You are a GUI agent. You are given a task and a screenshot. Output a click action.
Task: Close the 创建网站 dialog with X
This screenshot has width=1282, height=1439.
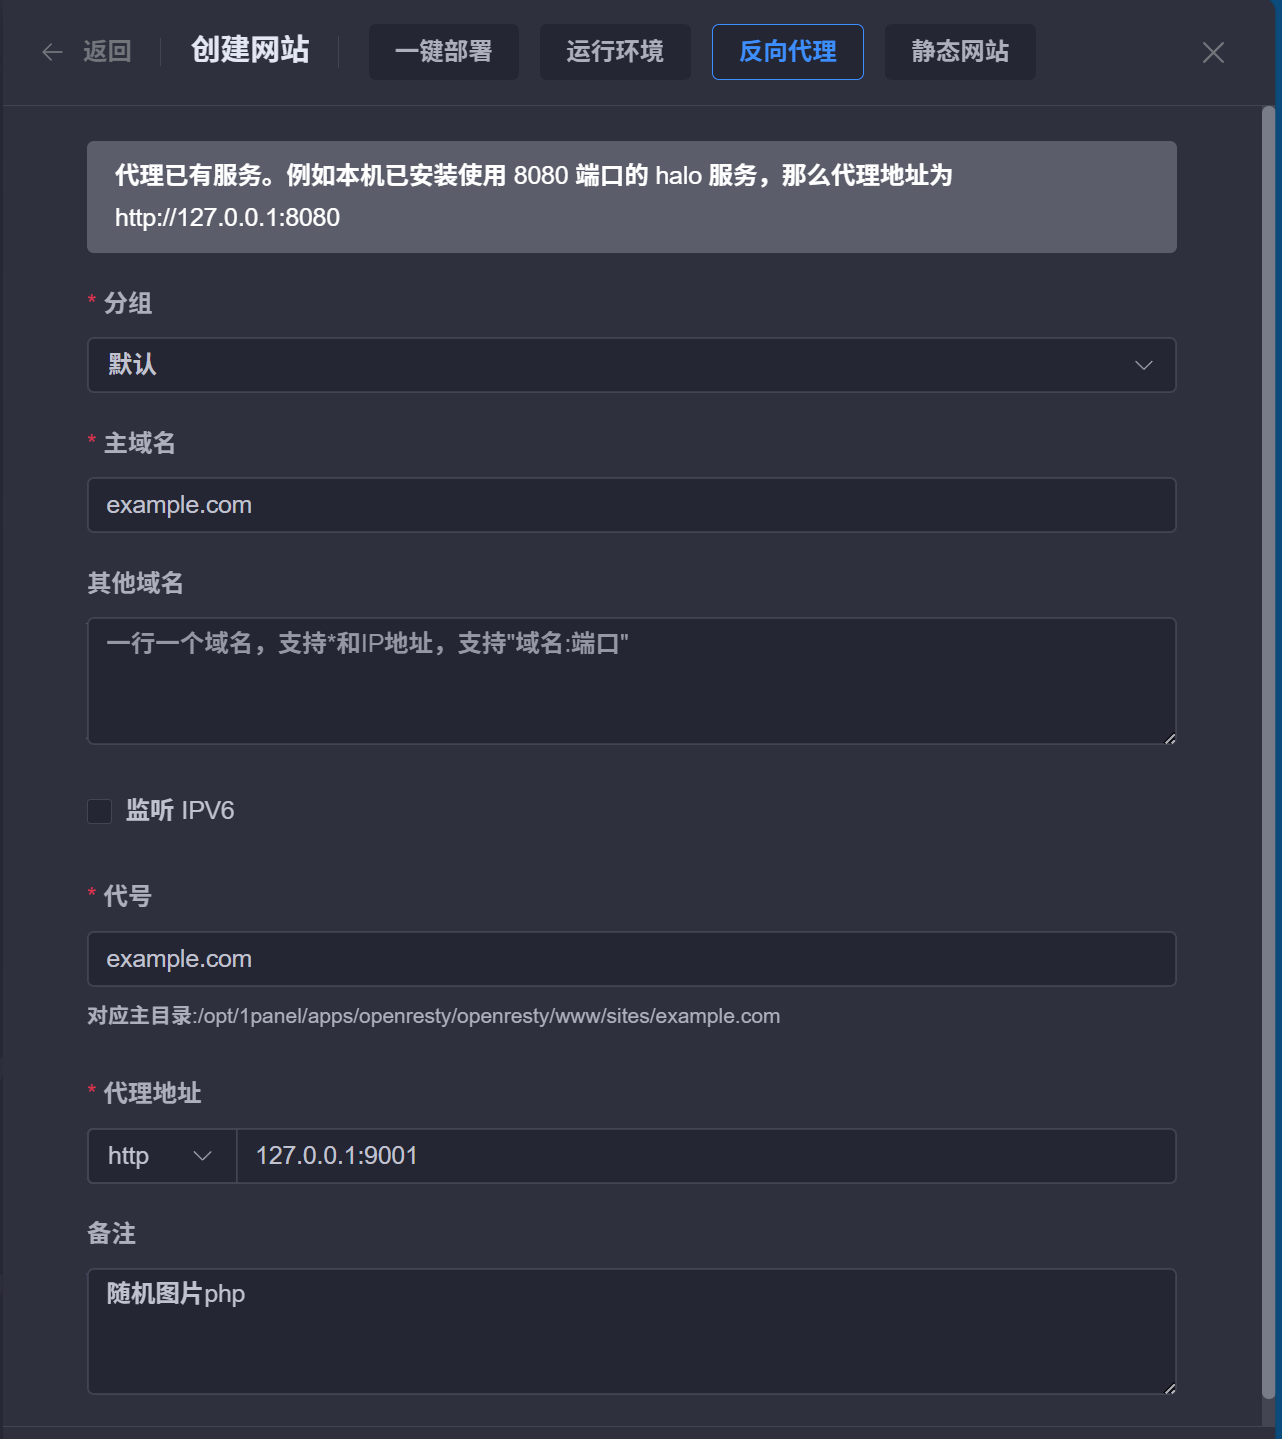tap(1213, 53)
